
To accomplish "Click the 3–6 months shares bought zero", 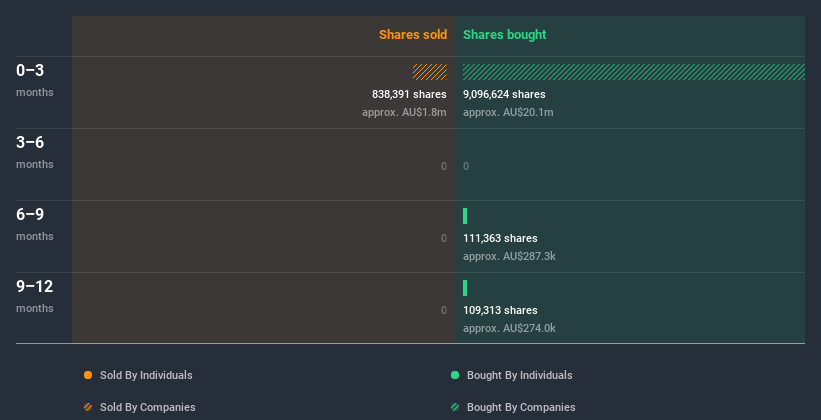I will pyautogui.click(x=466, y=167).
